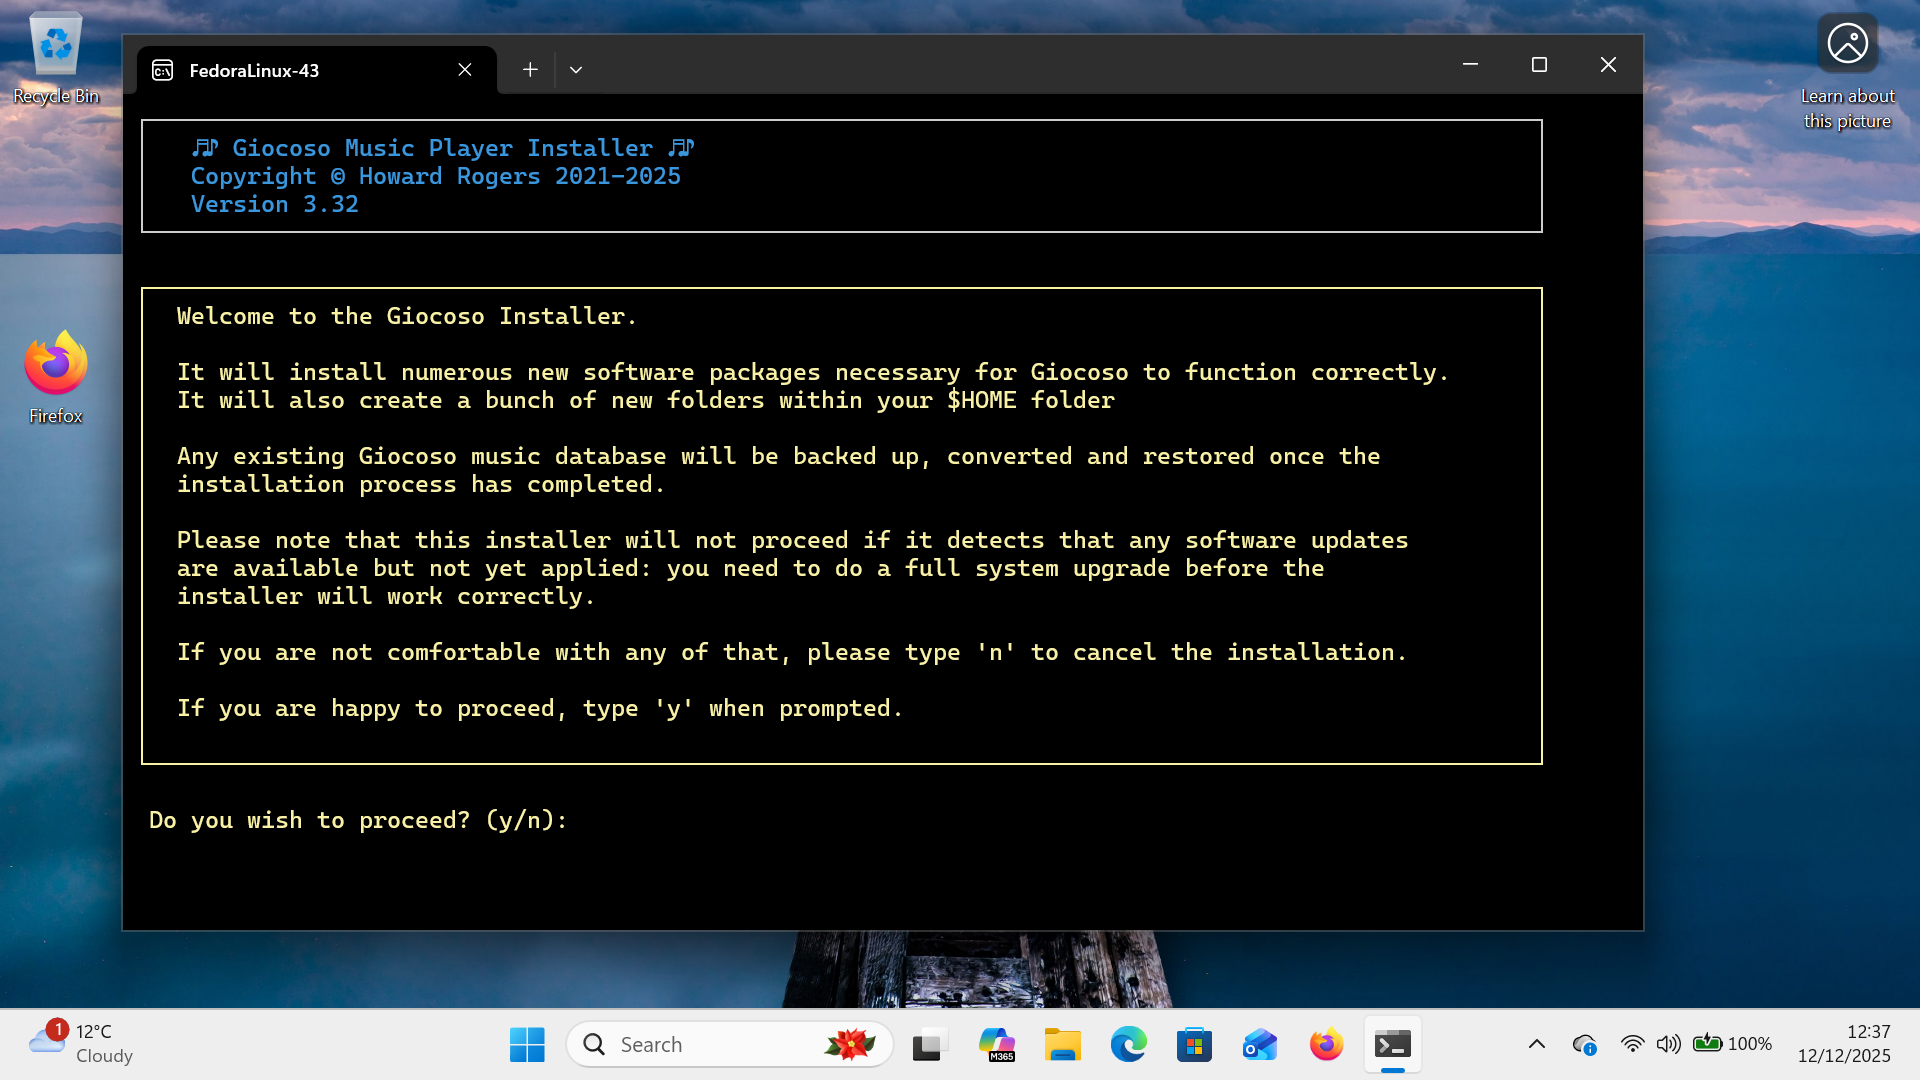Show hidden system tray icons

1537,1044
